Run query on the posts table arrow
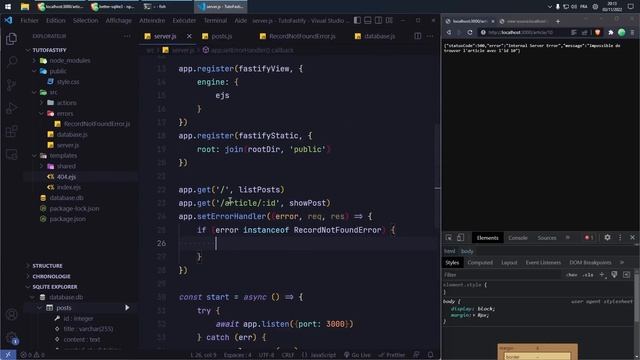 tap(127, 308)
